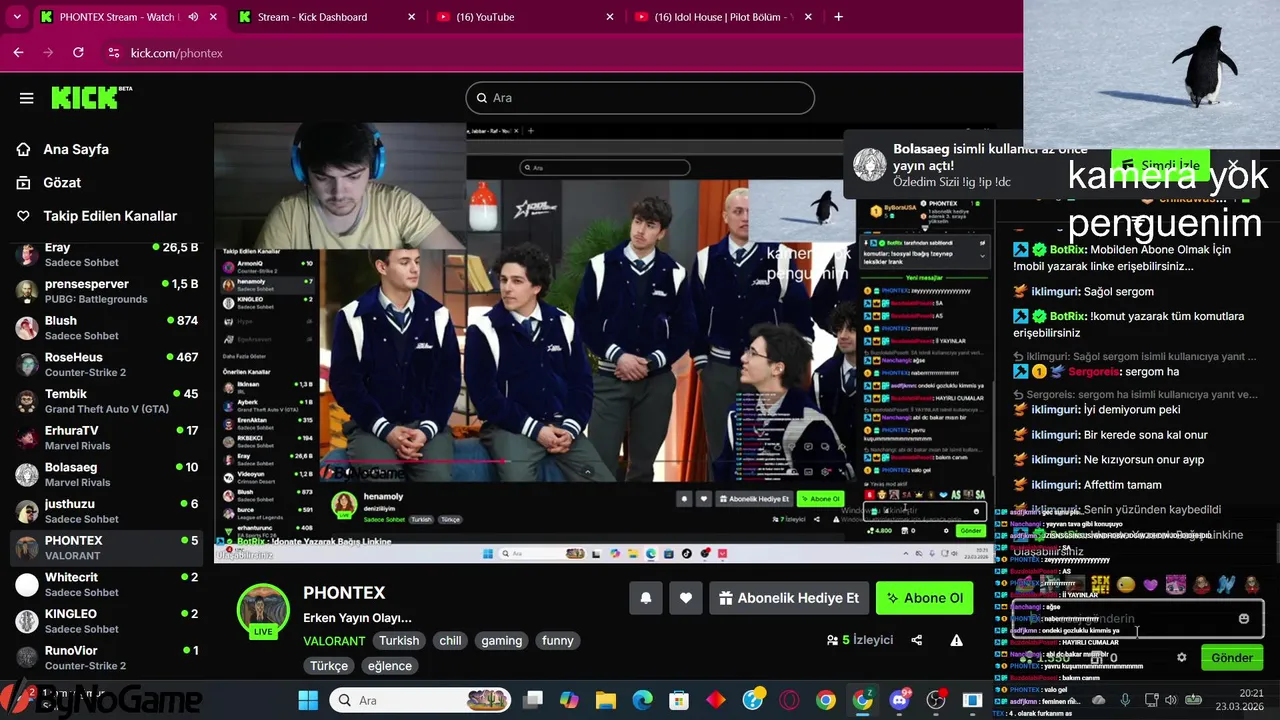This screenshot has height=720, width=1280.
Task: Click the green Abone Ol button
Action: tap(924, 598)
